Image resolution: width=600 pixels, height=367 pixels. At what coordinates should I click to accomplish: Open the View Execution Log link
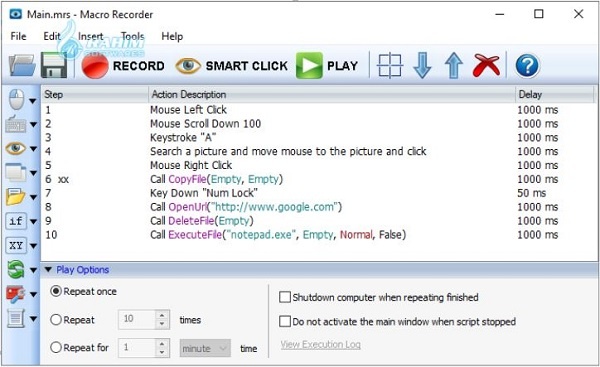[321, 344]
